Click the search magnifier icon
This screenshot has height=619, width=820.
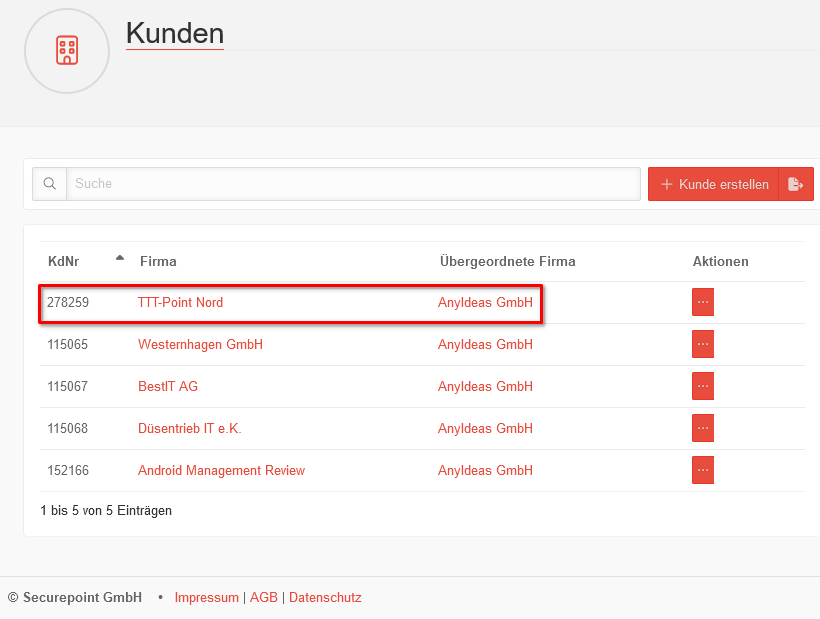[x=49, y=184]
